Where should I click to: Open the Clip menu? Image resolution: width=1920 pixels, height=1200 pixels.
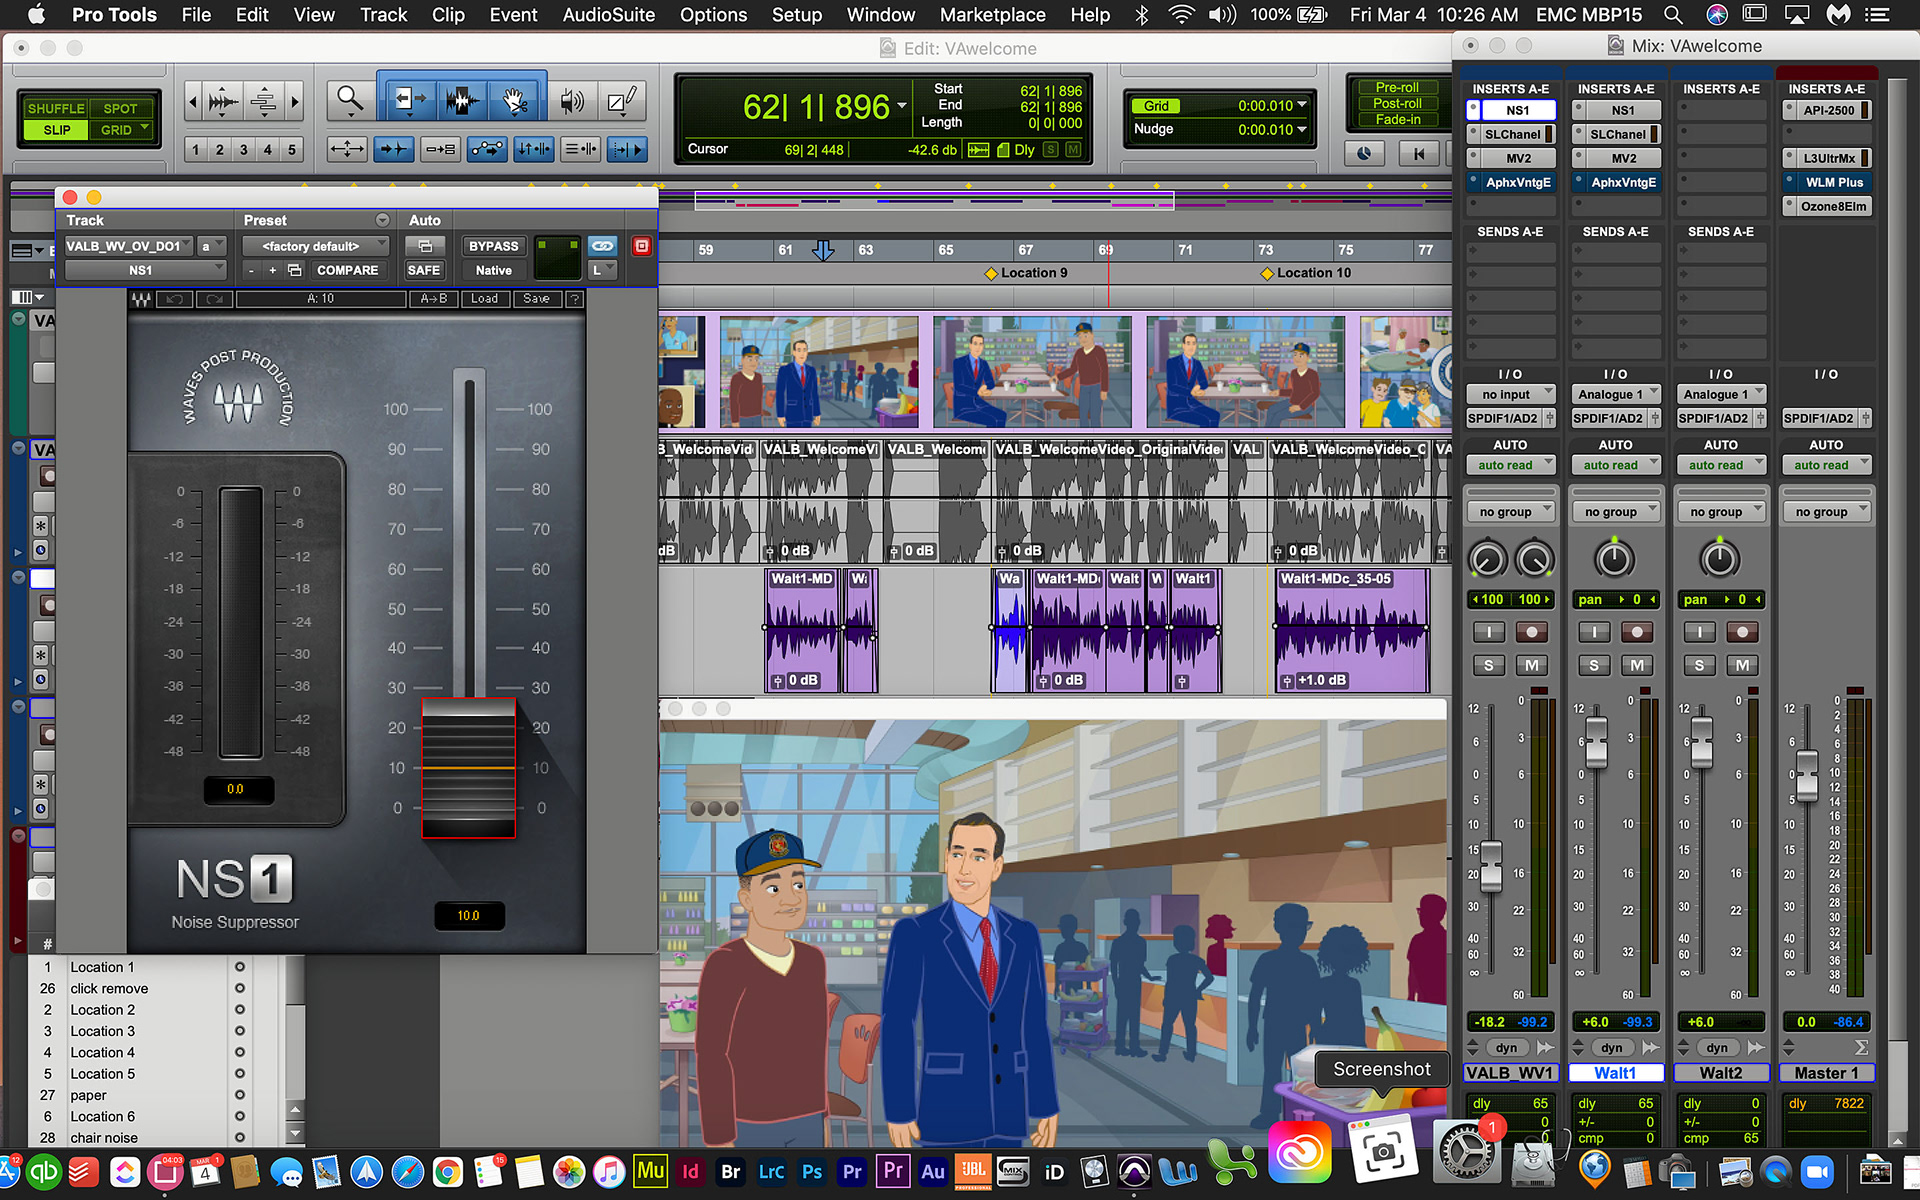448,15
